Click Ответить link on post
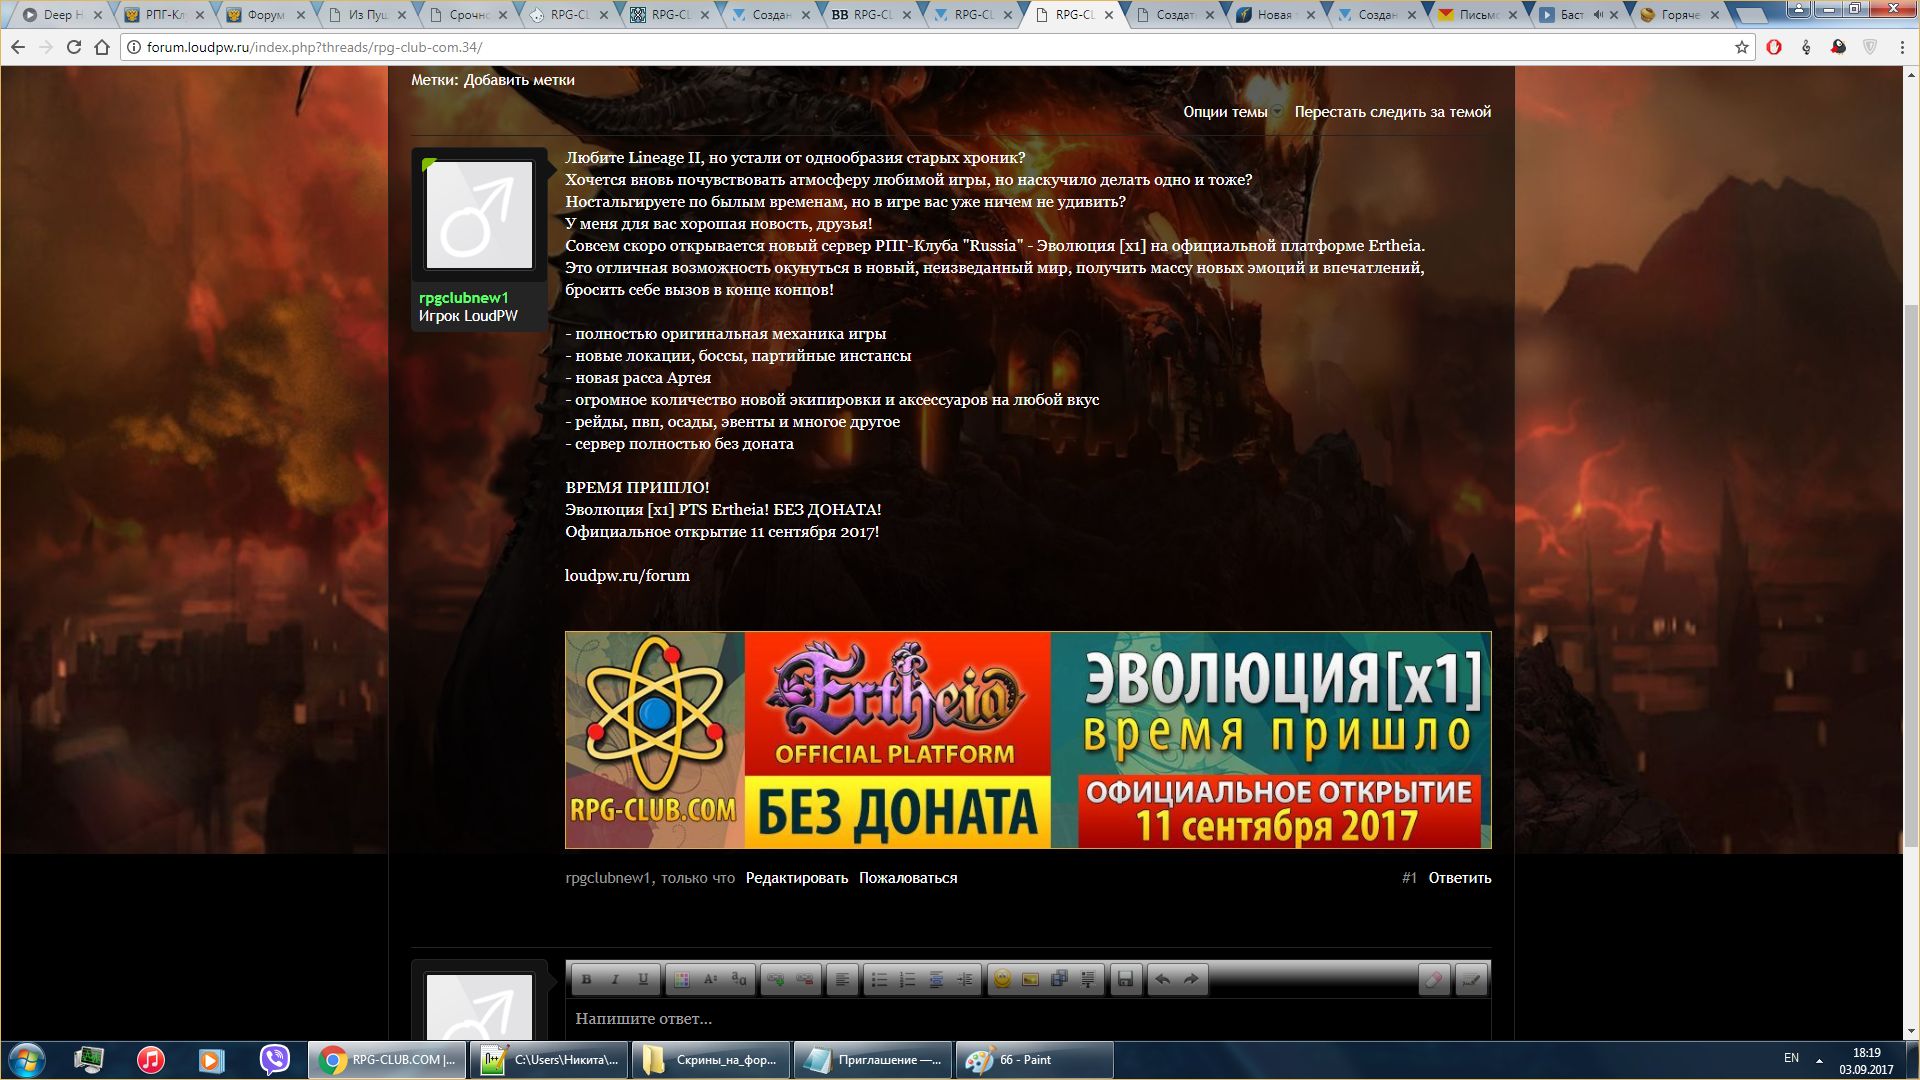The image size is (1920, 1080). pos(1459,878)
